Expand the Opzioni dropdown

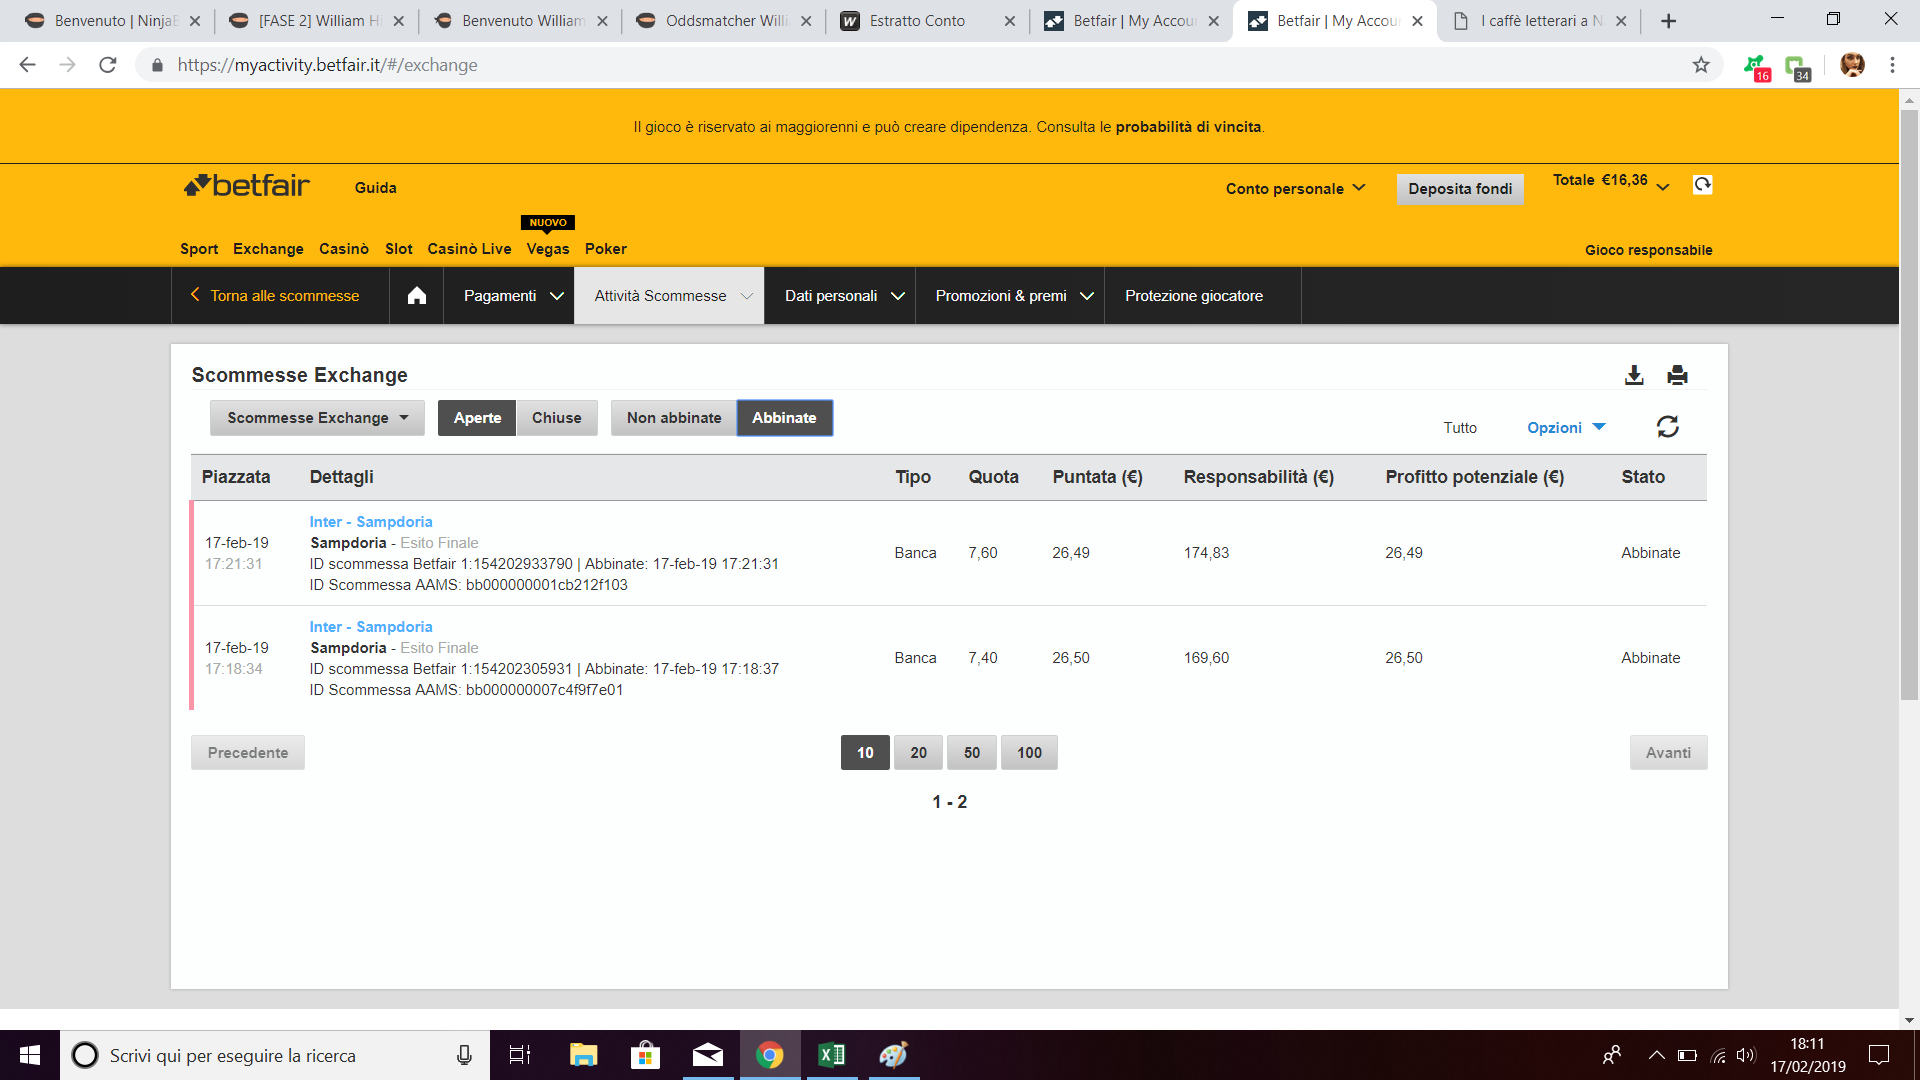(x=1566, y=427)
